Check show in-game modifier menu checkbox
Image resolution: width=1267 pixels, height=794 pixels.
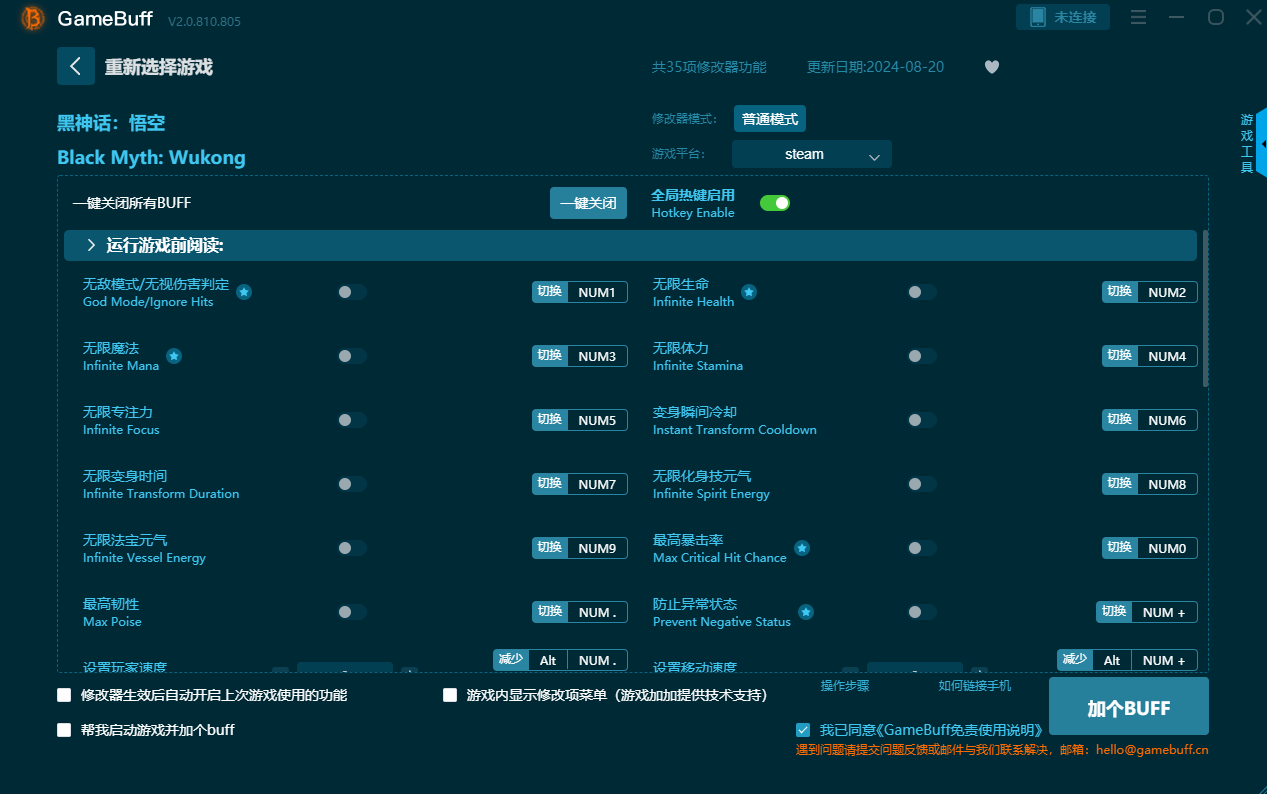click(x=450, y=695)
